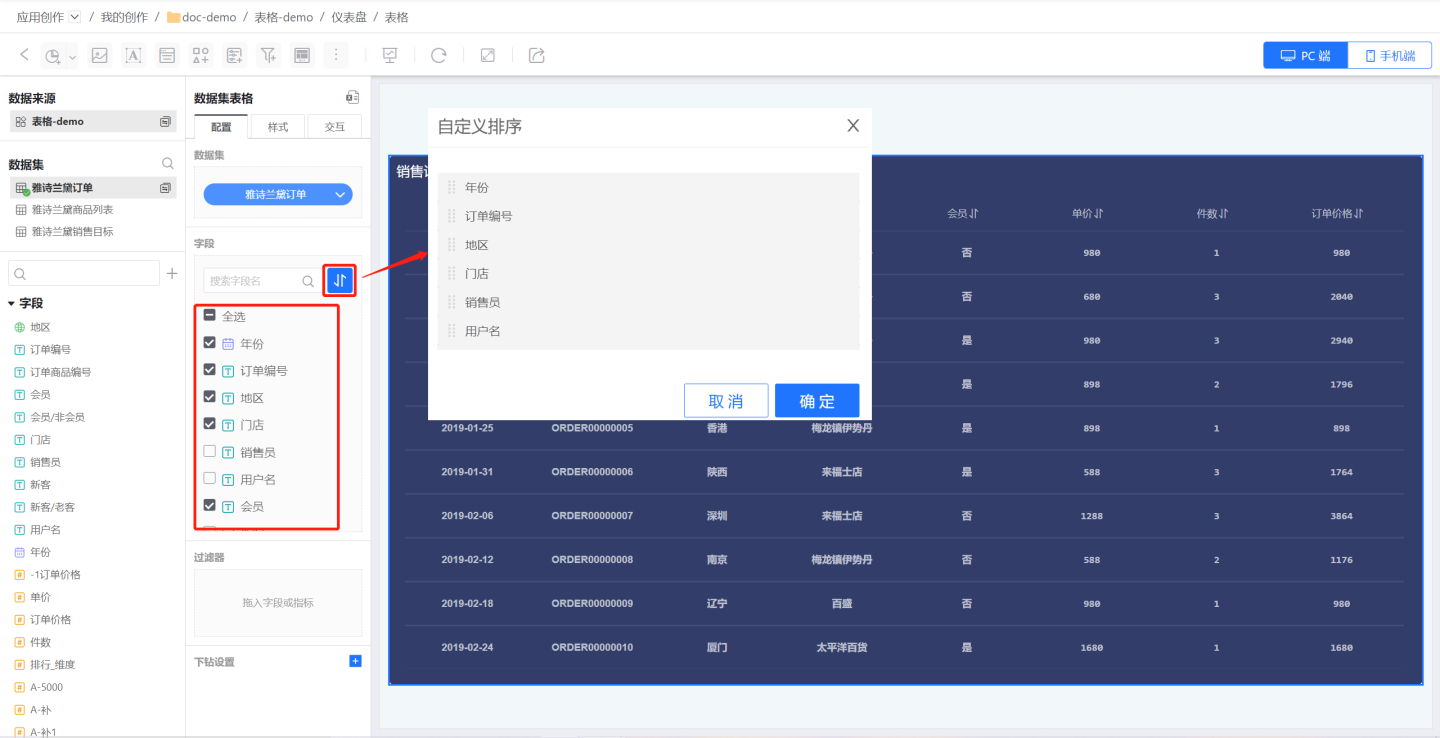This screenshot has width=1440, height=738.
Task: Click the blue plus icon next to 下钻设置
Action: tap(355, 661)
